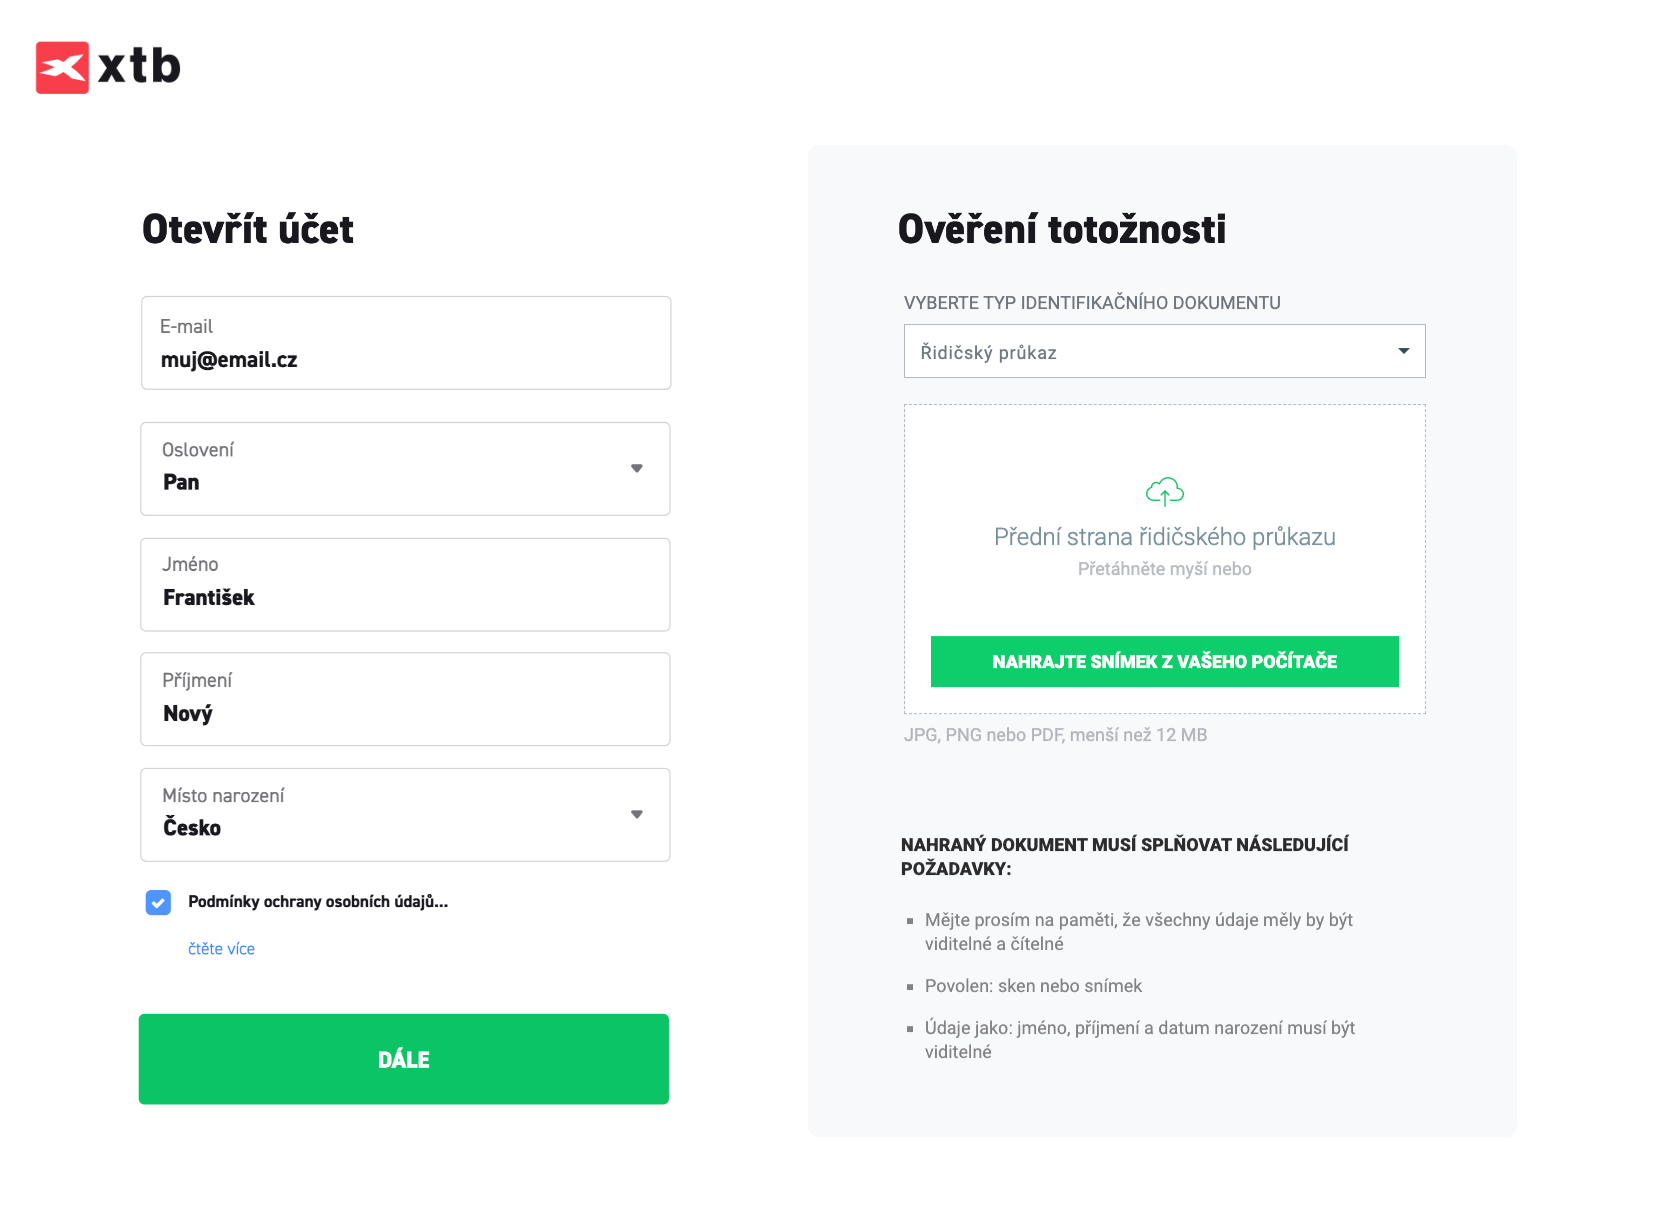The width and height of the screenshot is (1657, 1227).
Task: Click the Přetáhněte myší nebo hint text
Action: pos(1164,569)
